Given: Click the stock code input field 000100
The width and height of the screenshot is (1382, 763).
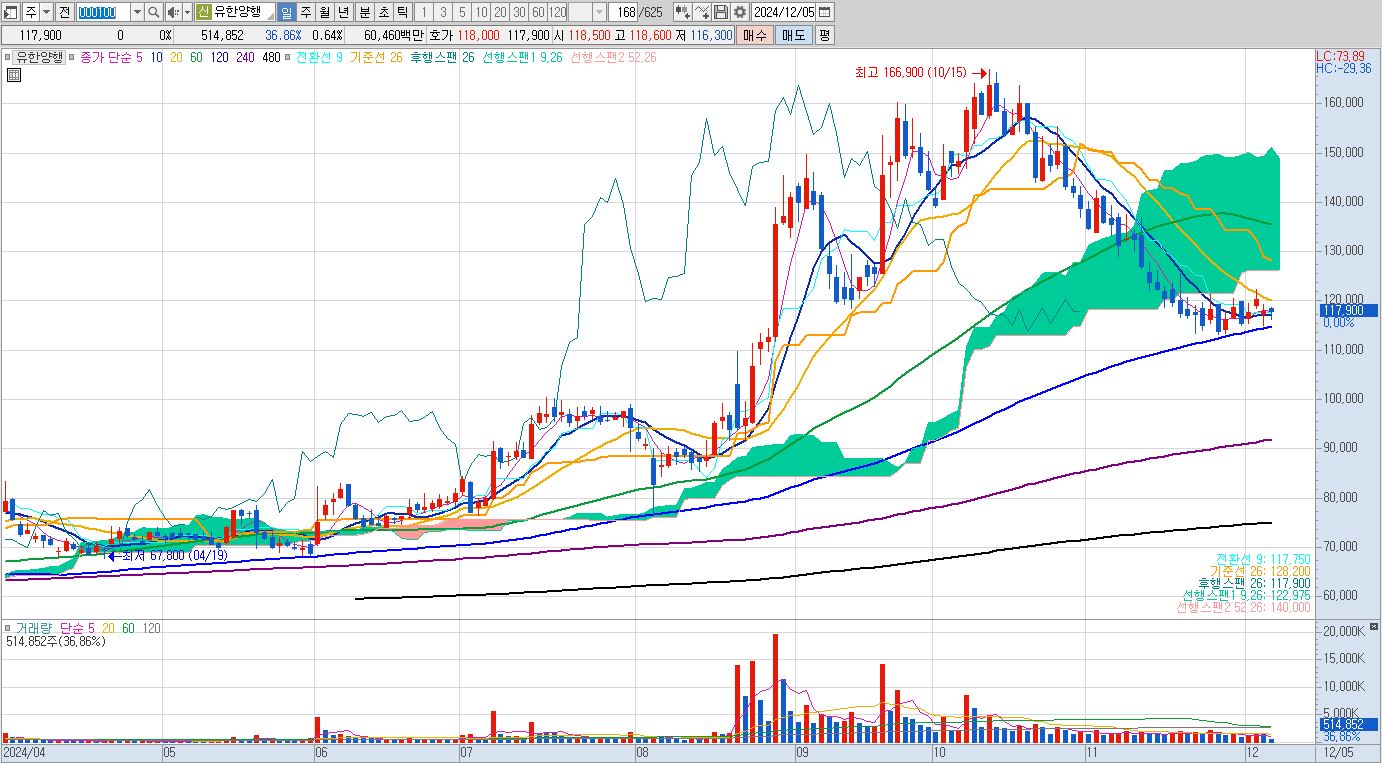Looking at the screenshot, I should [x=103, y=12].
